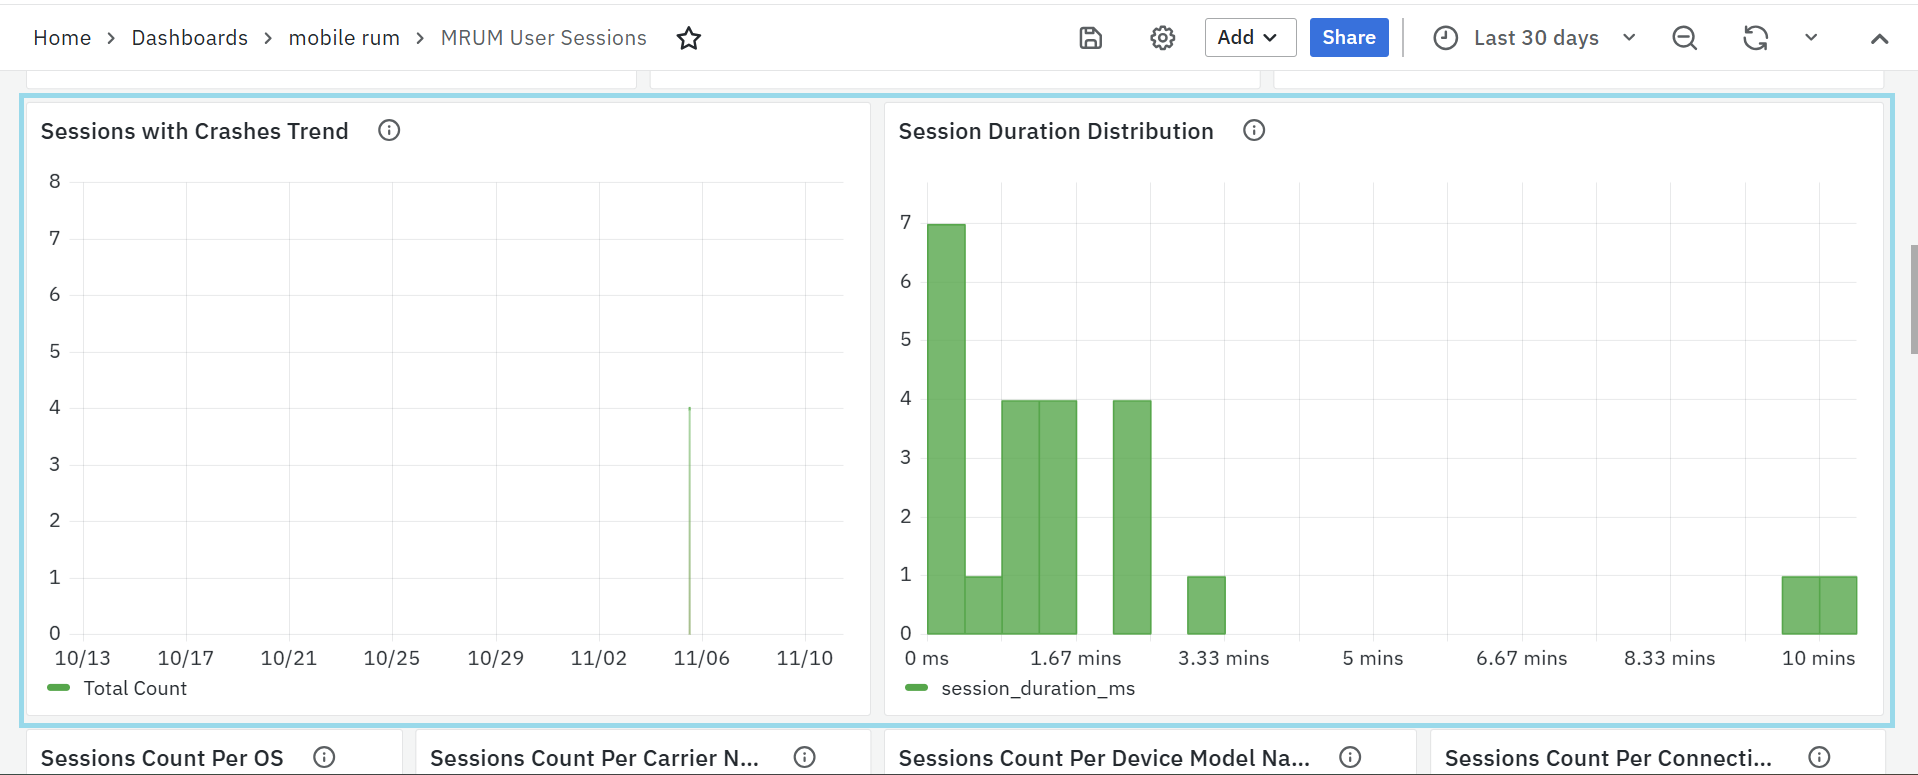Viewport: 1918px width, 775px height.
Task: Open the mobile rum folder breadcrumb
Action: point(344,38)
